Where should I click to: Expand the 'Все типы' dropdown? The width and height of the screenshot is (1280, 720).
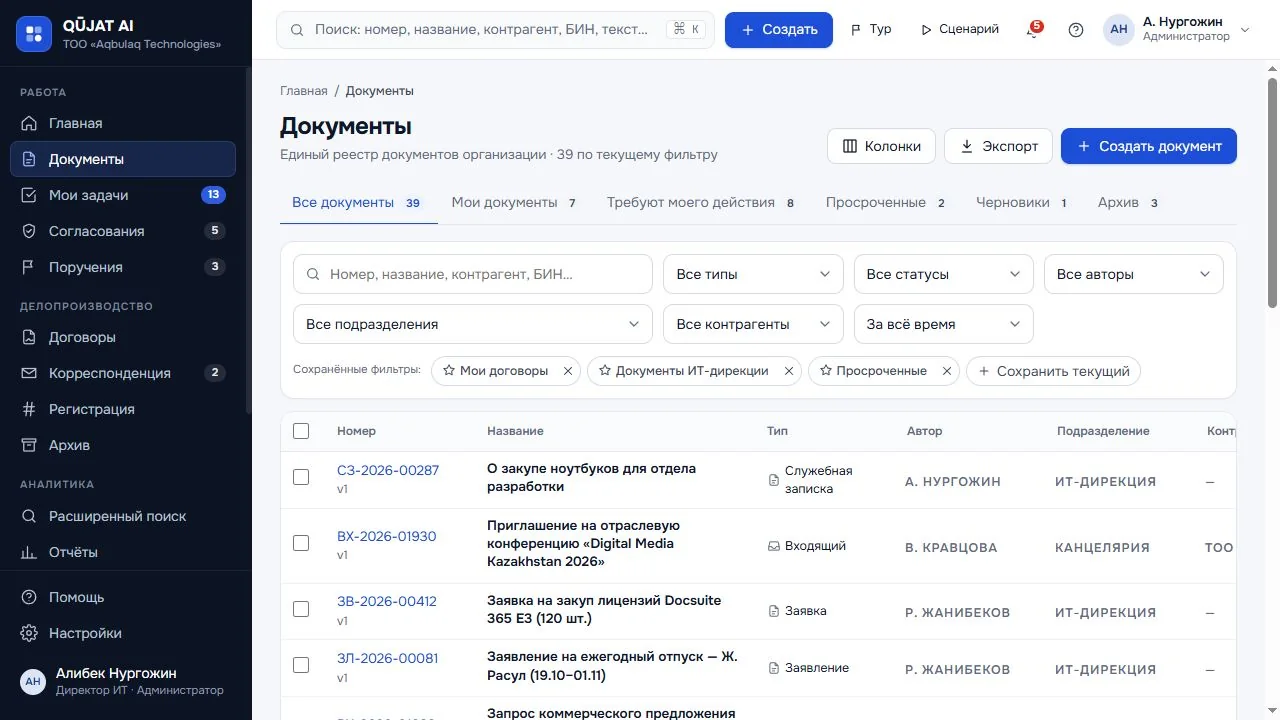(x=753, y=274)
